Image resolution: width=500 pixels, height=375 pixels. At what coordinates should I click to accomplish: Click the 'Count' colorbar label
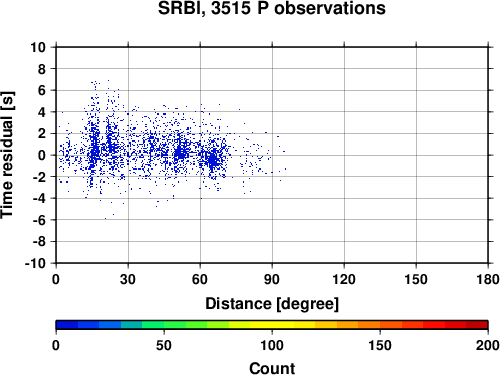272,368
